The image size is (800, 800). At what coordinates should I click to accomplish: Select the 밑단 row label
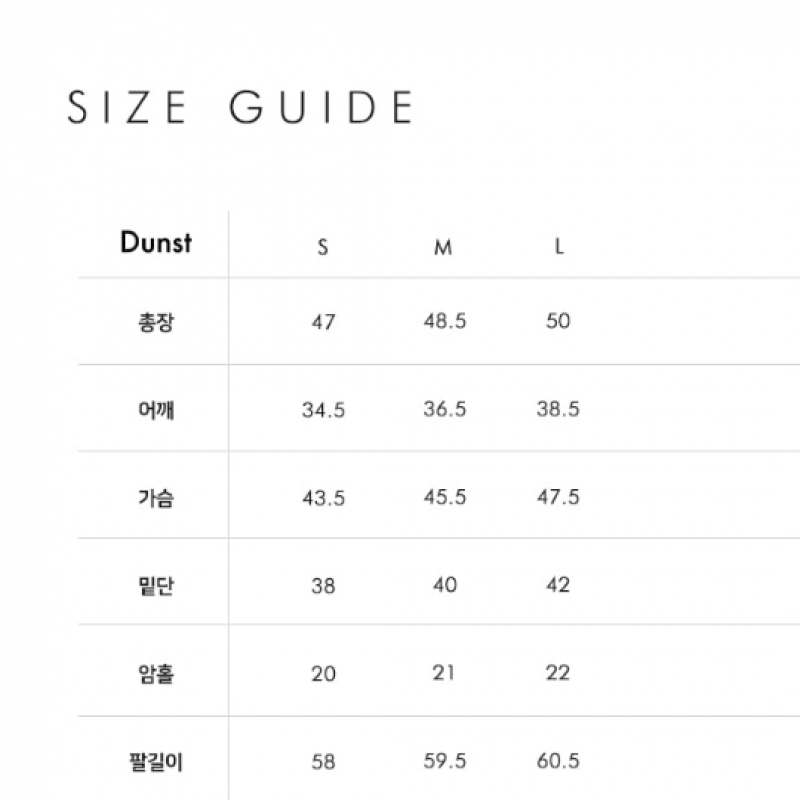[156, 585]
